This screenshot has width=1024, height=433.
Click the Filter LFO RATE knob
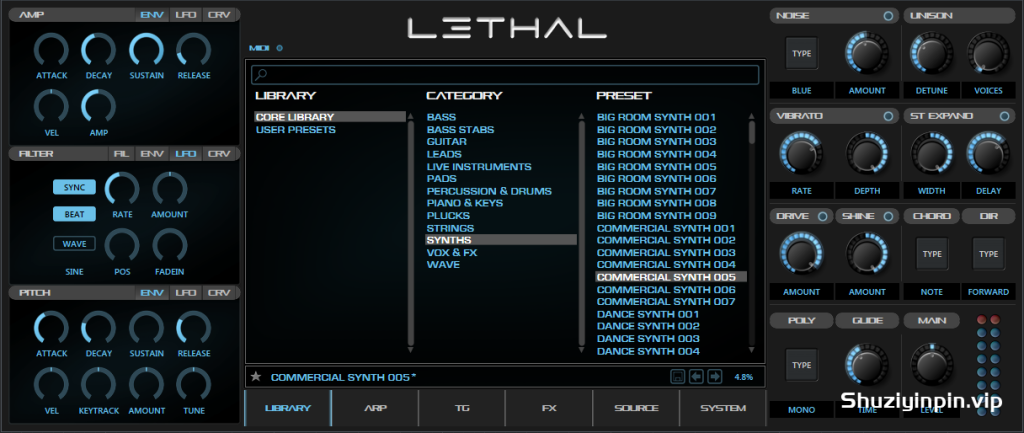122,189
